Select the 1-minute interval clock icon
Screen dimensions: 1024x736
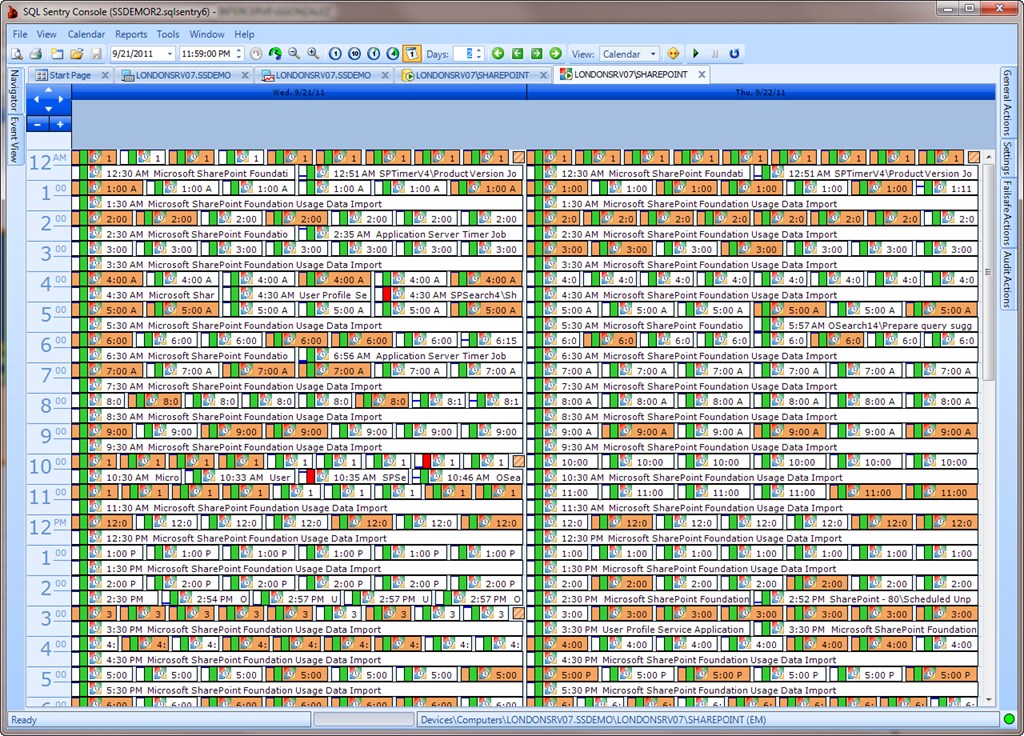pyautogui.click(x=335, y=54)
